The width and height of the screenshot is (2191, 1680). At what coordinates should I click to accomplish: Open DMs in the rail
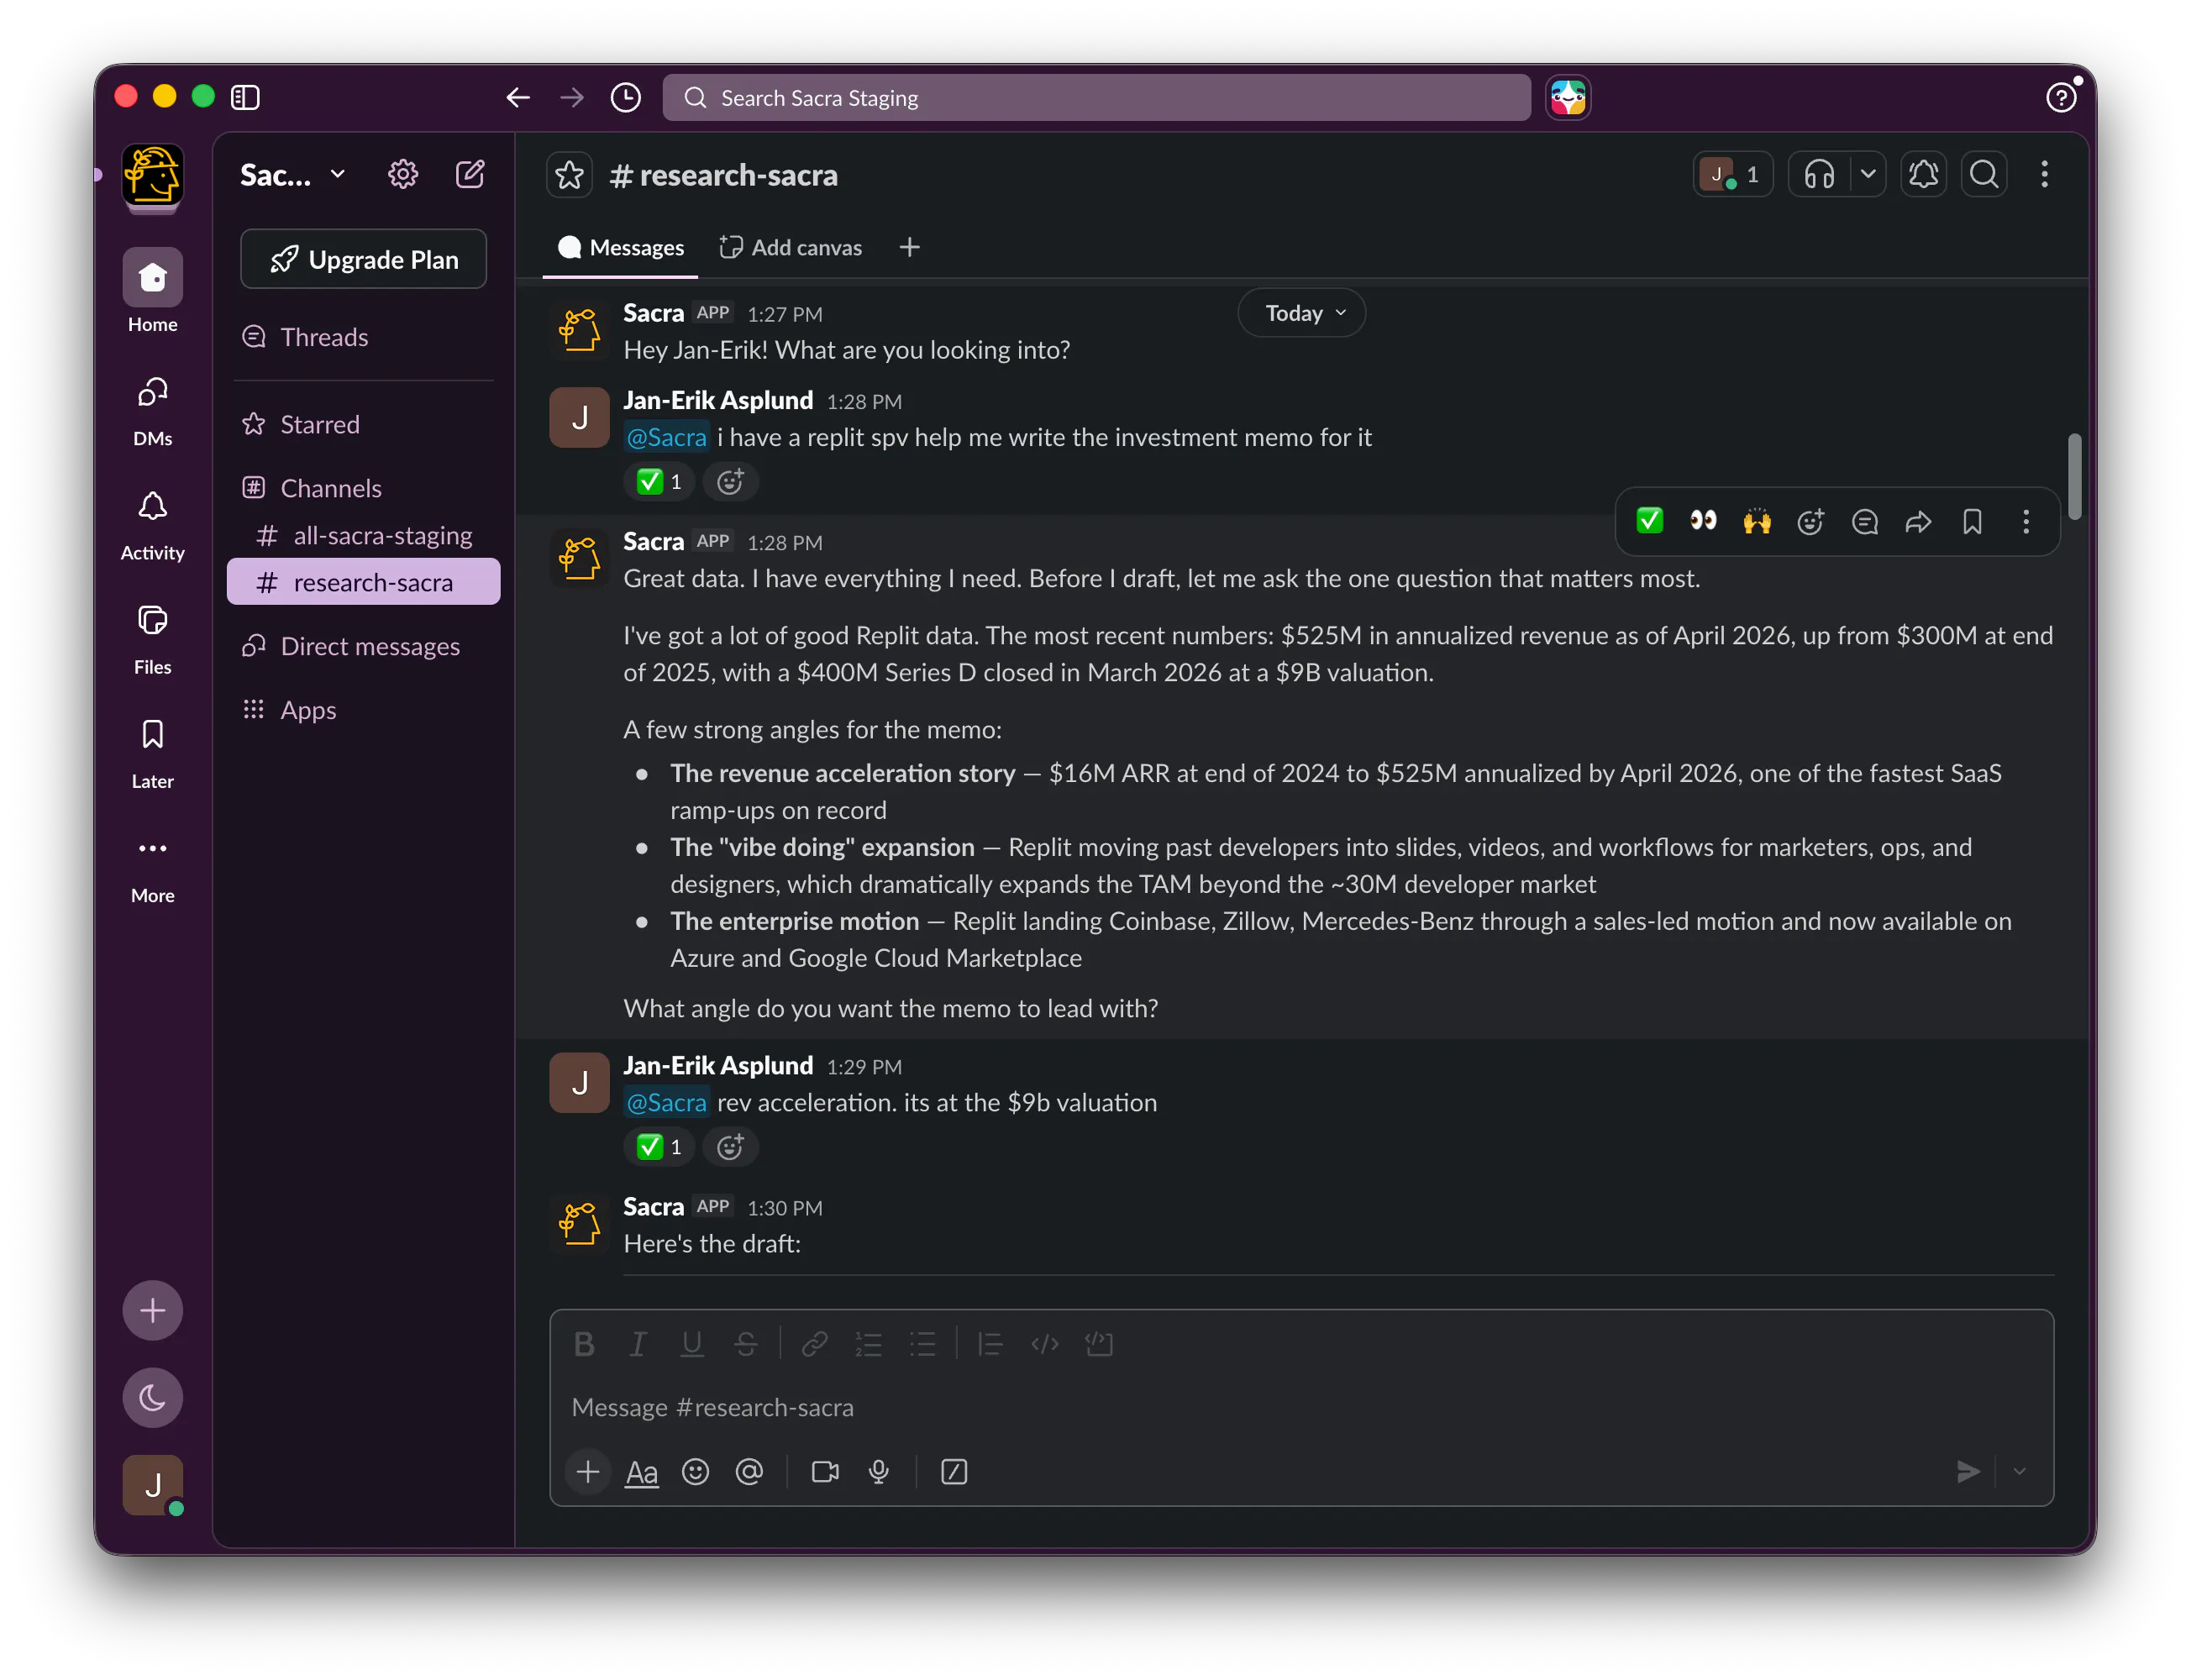click(x=153, y=410)
